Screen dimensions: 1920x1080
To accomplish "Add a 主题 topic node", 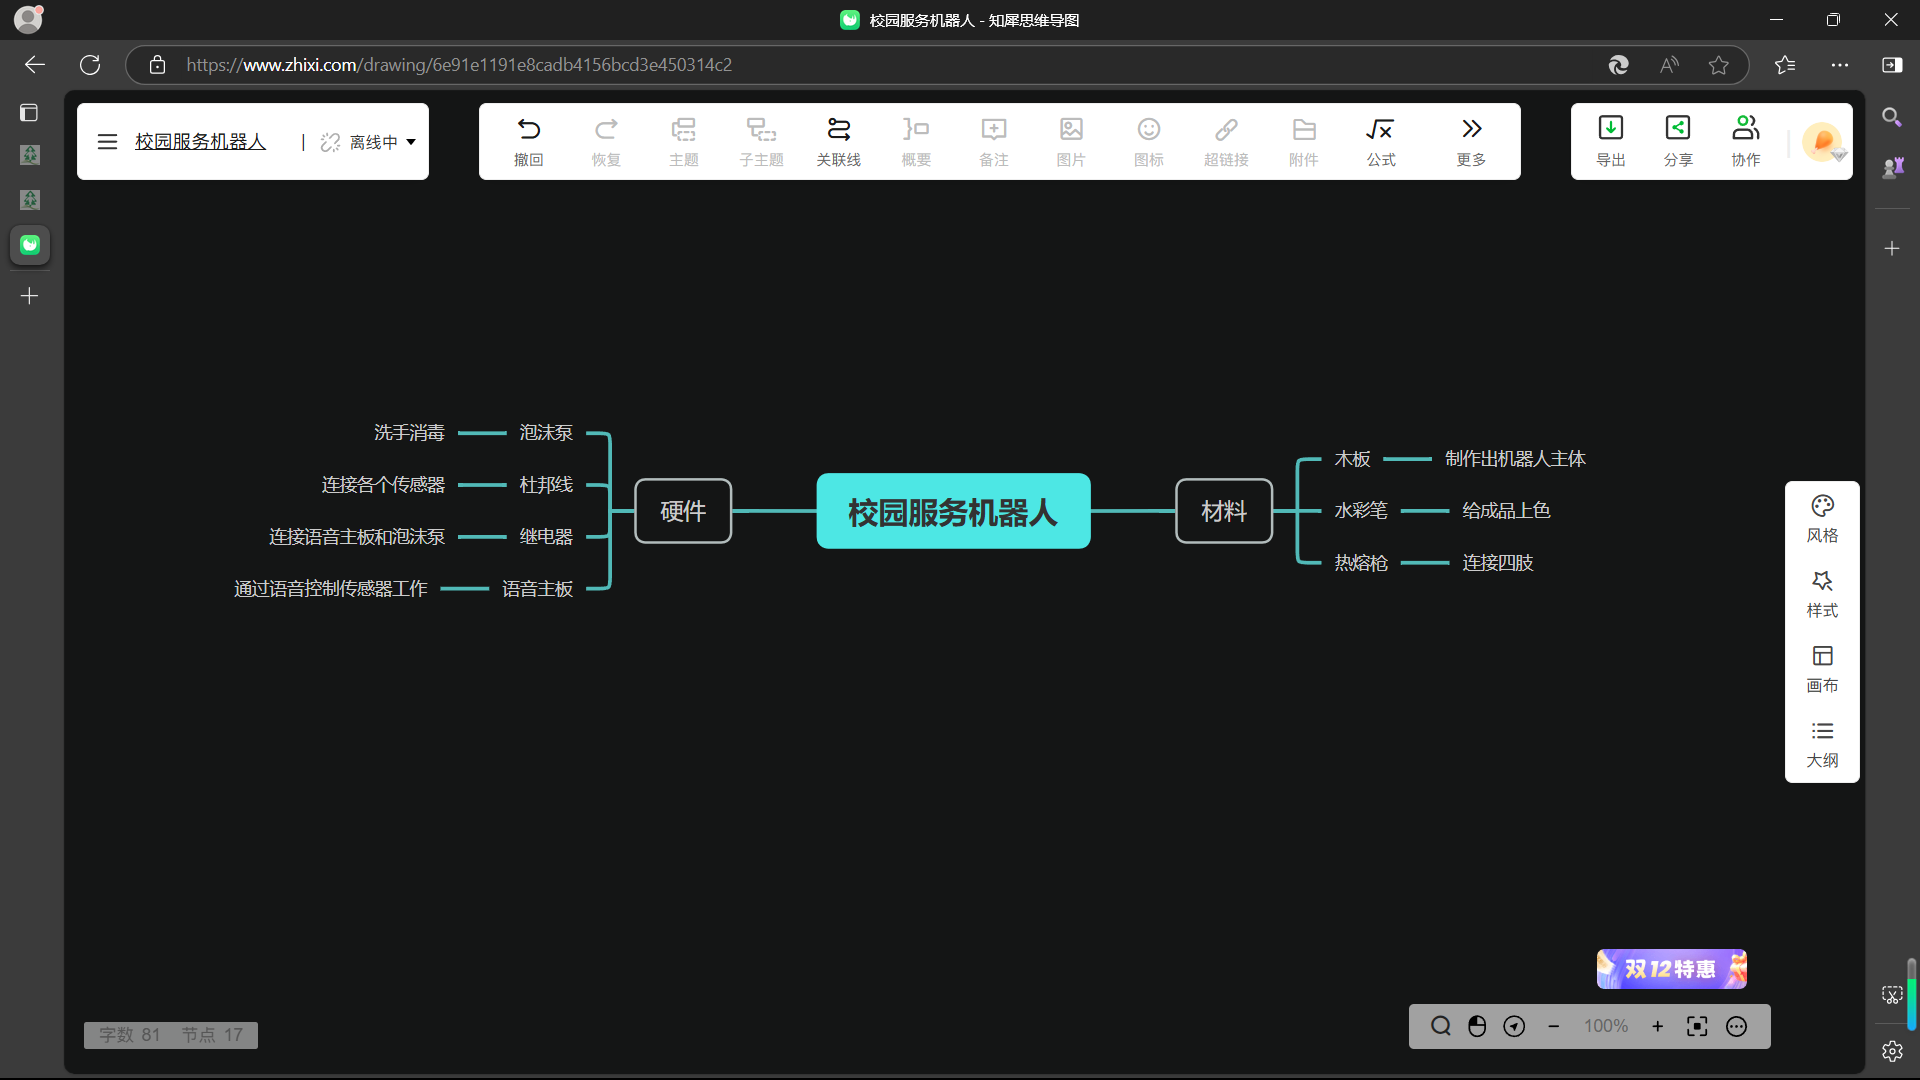I will [x=684, y=141].
